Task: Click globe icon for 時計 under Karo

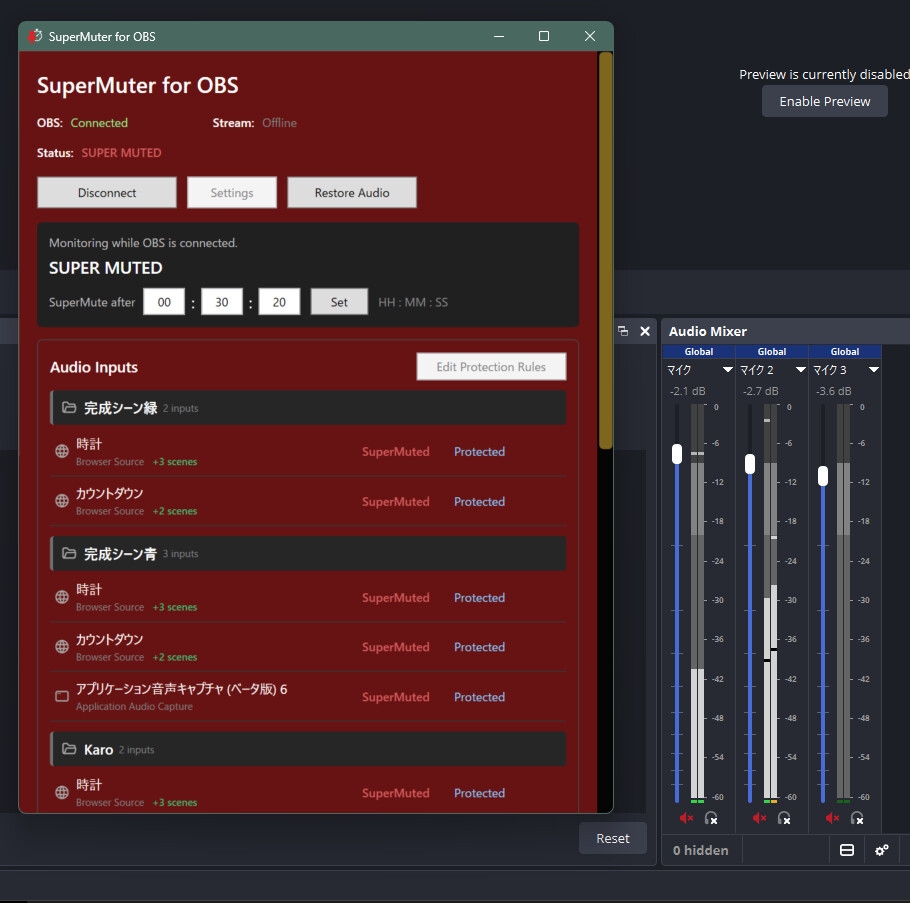Action: click(62, 792)
